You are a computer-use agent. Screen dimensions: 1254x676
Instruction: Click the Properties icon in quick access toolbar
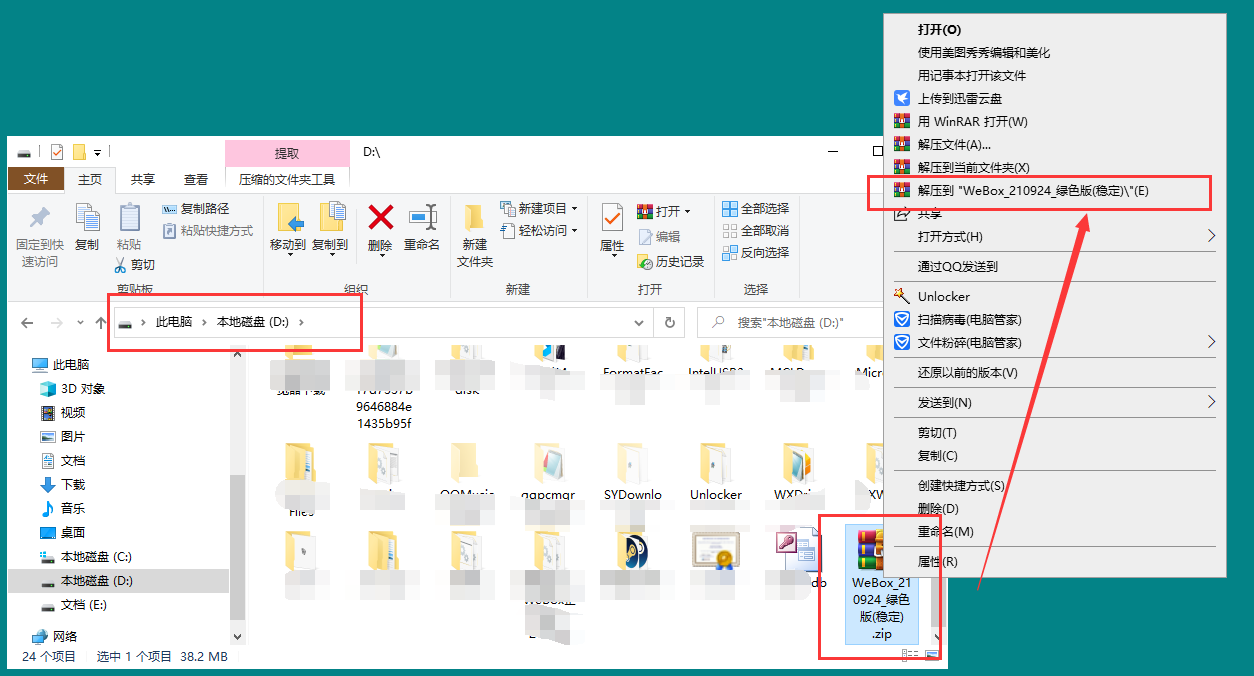point(56,152)
